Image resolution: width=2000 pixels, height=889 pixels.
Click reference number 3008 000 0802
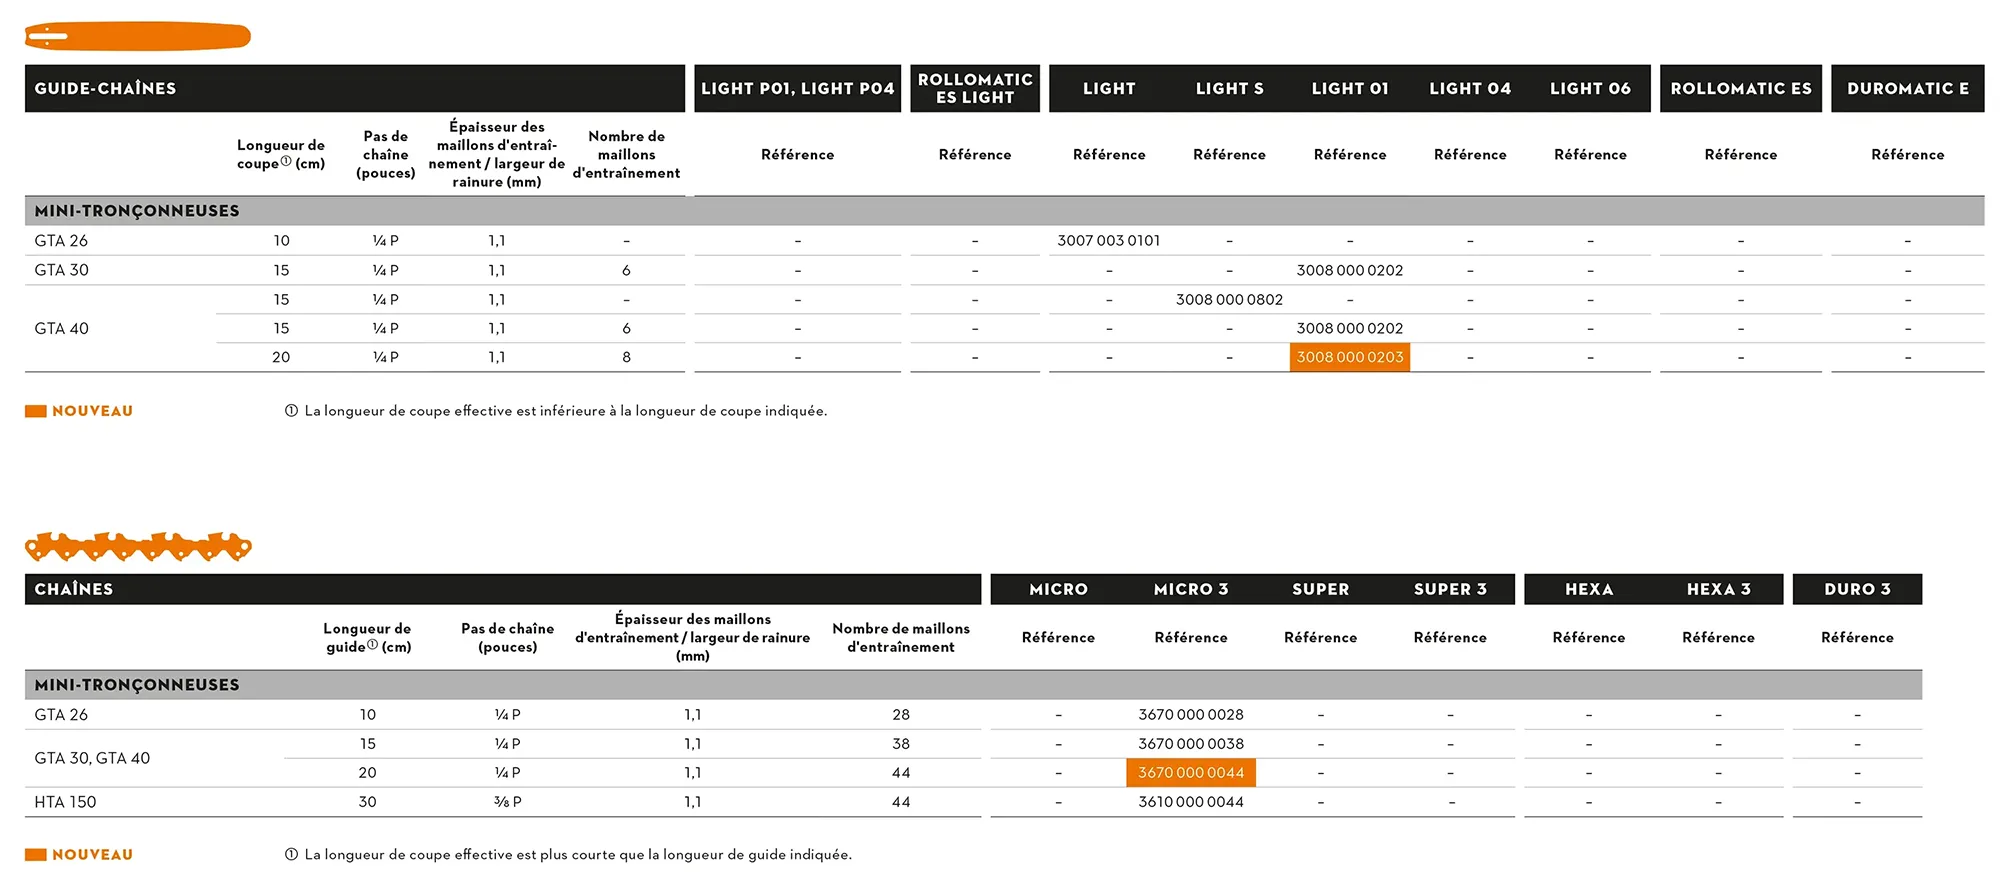pos(1230,299)
